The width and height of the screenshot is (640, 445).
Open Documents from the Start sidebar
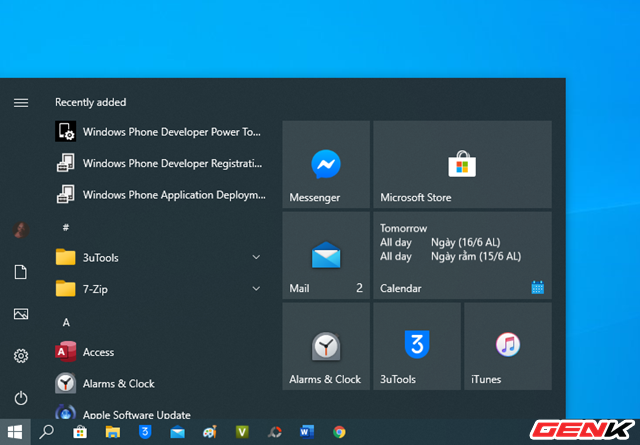(21, 272)
